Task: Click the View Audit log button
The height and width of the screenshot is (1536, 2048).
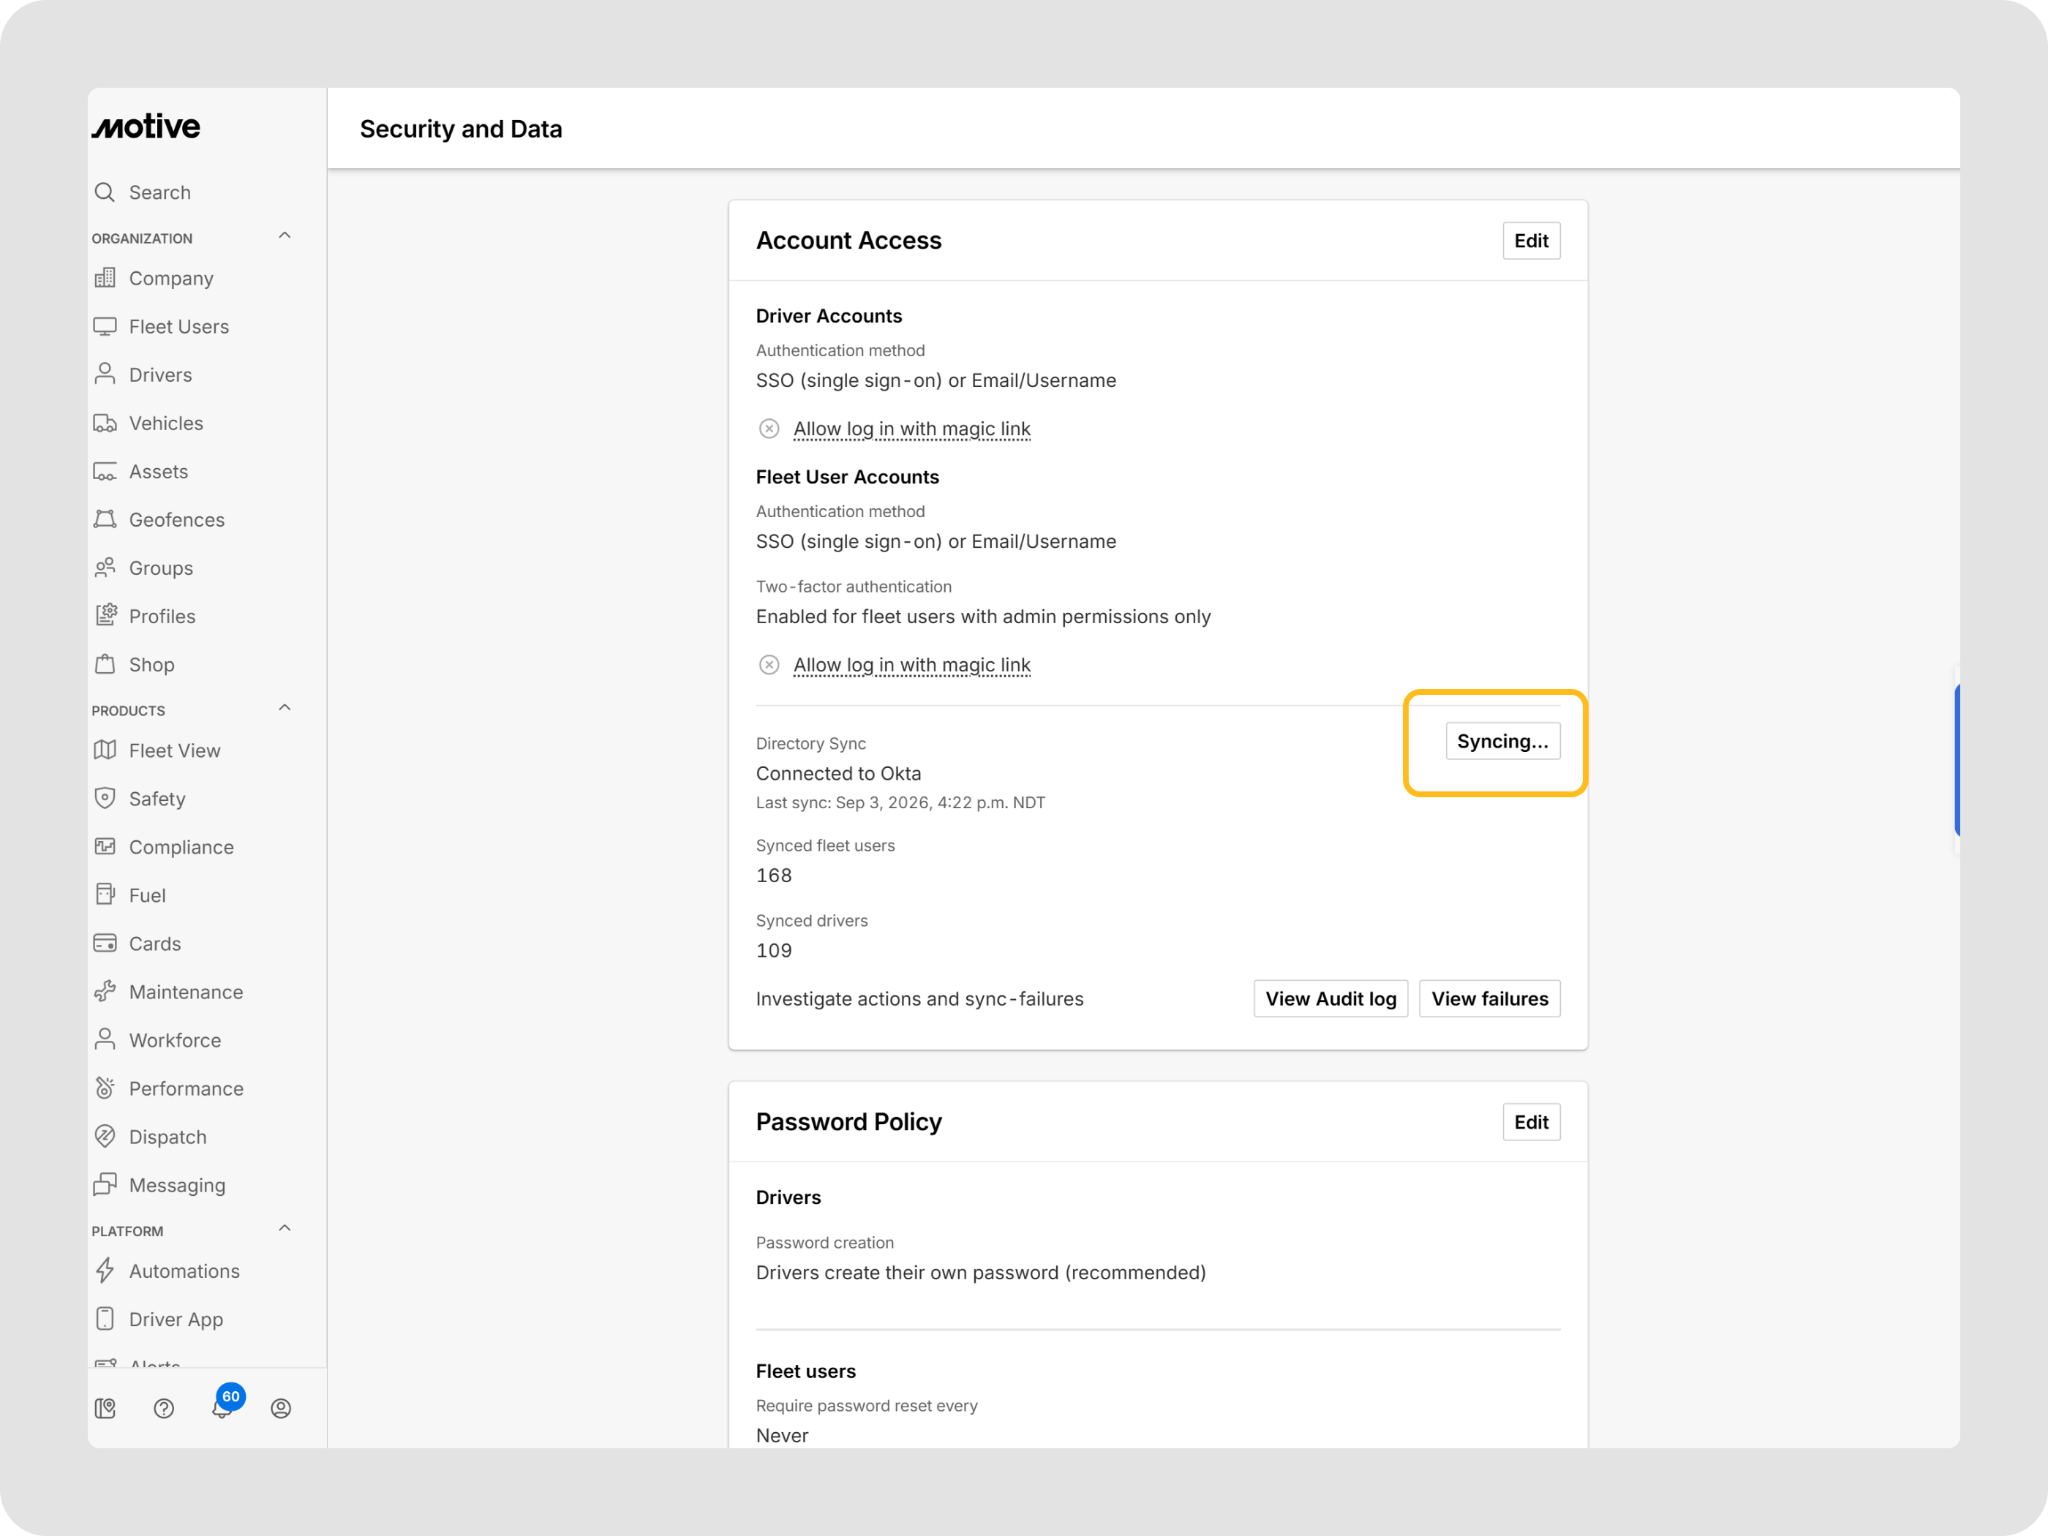Action: pyautogui.click(x=1331, y=999)
